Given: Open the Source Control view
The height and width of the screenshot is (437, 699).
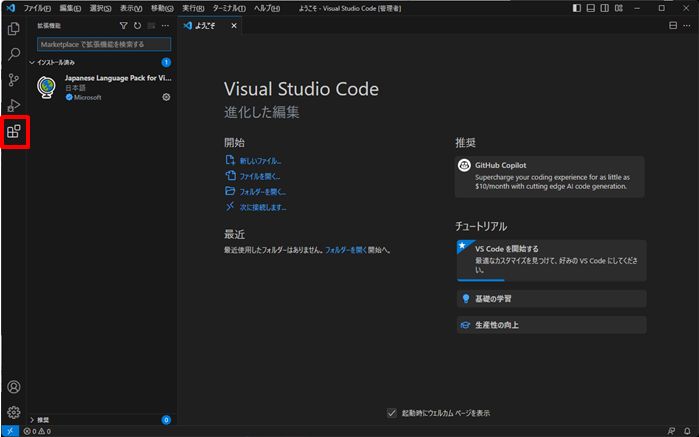Looking at the screenshot, I should coord(14,80).
